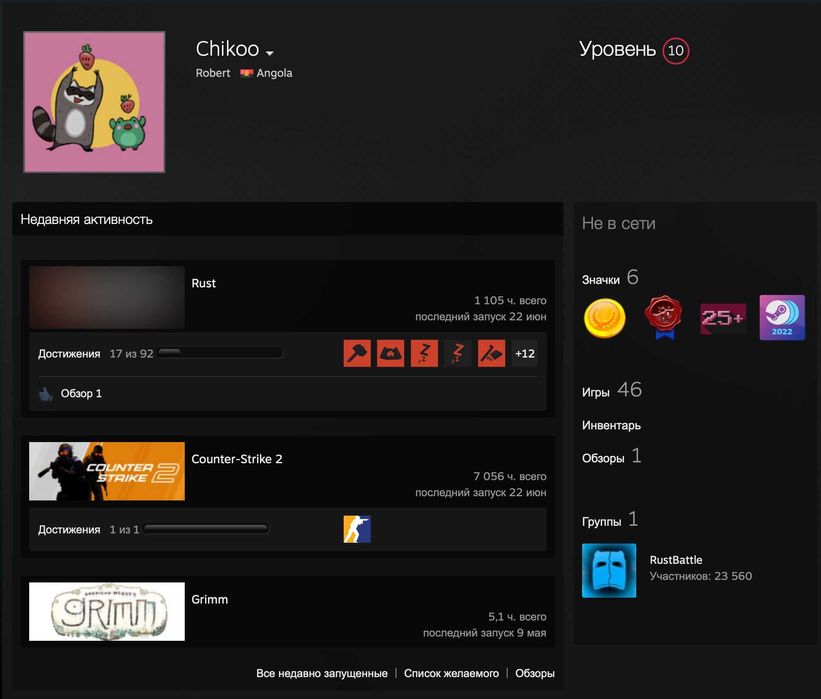The width and height of the screenshot is (821, 699).
Task: Open the Rust game title
Action: coord(204,283)
